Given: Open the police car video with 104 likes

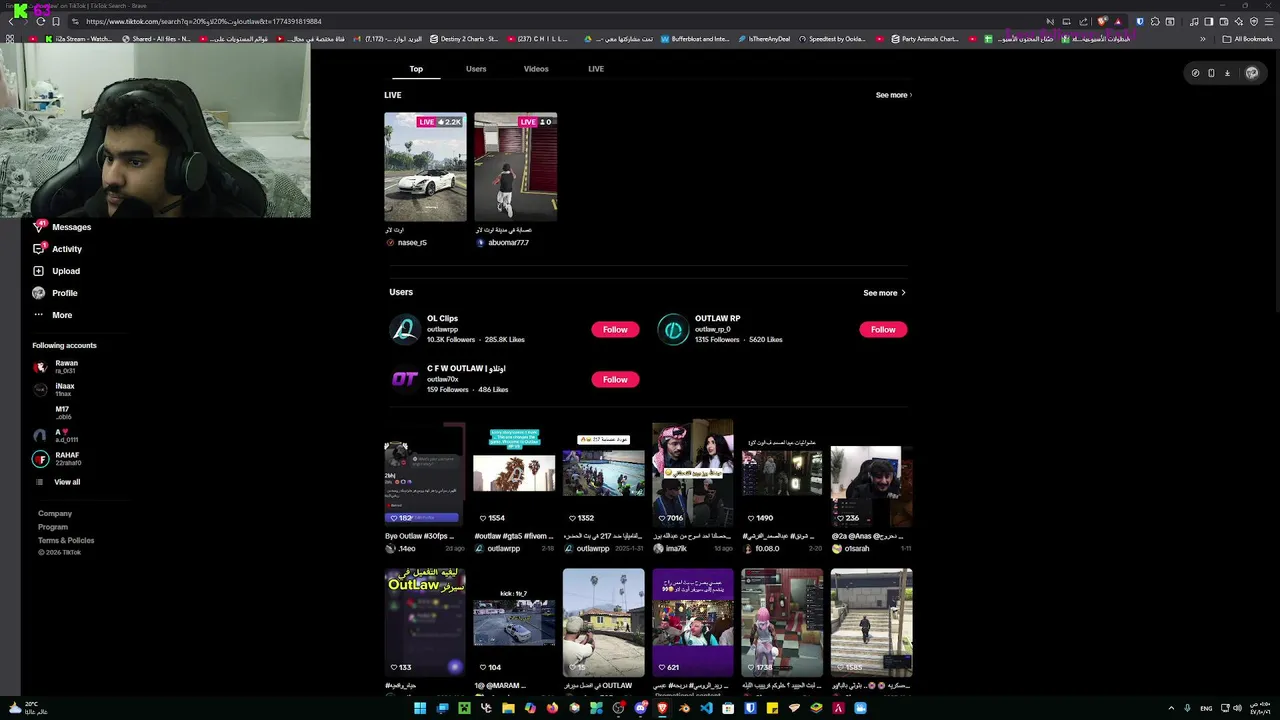Looking at the screenshot, I should (514, 623).
